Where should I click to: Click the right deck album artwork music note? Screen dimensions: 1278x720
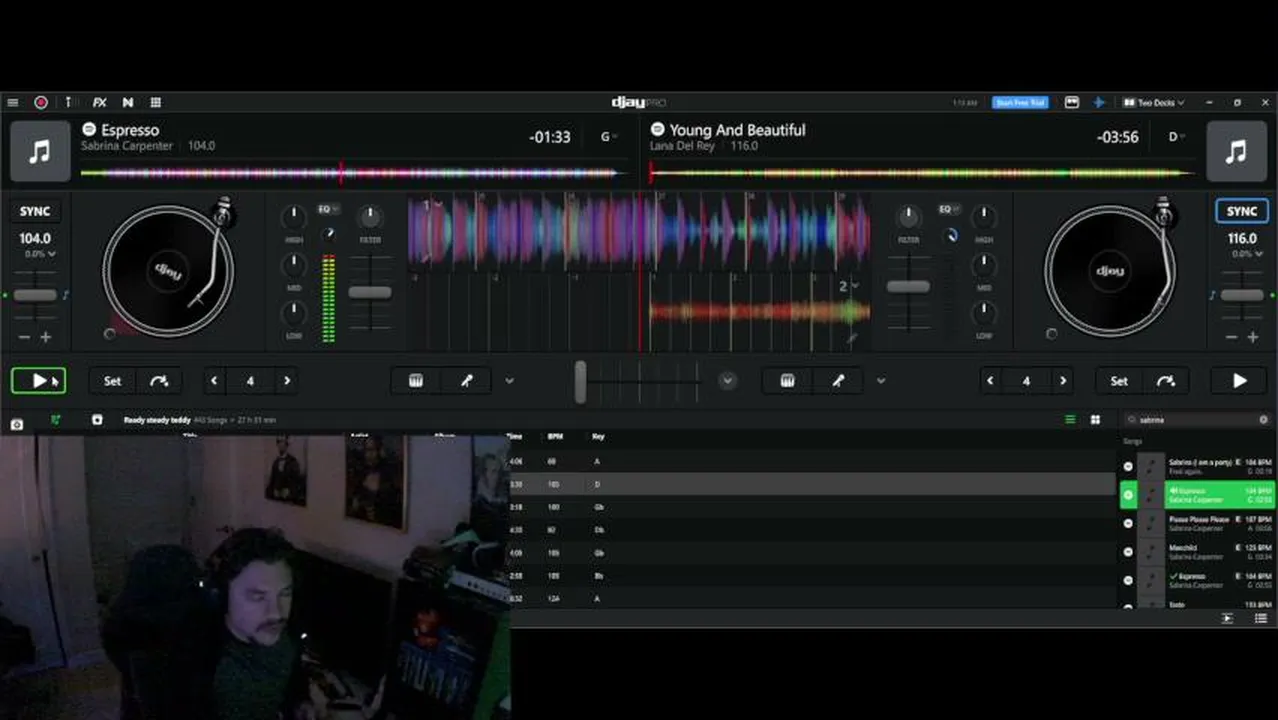pos(1237,151)
